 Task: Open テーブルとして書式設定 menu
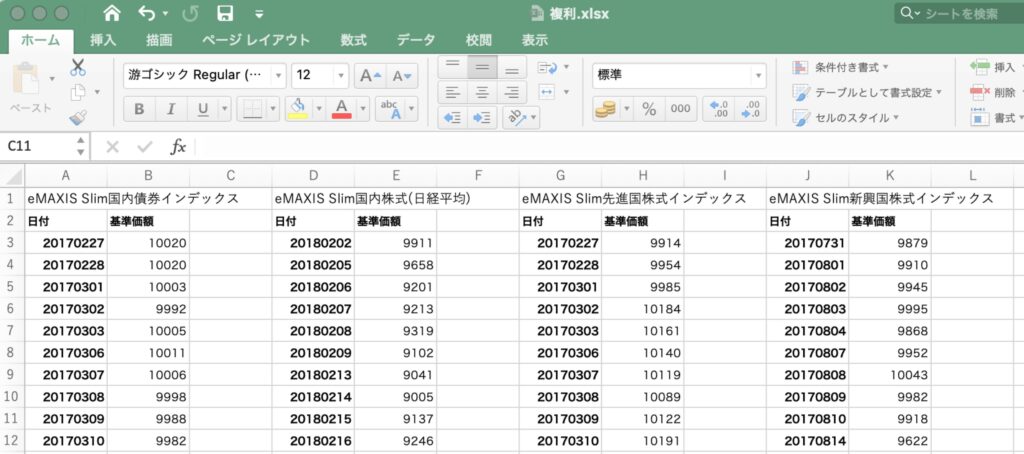click(x=867, y=92)
